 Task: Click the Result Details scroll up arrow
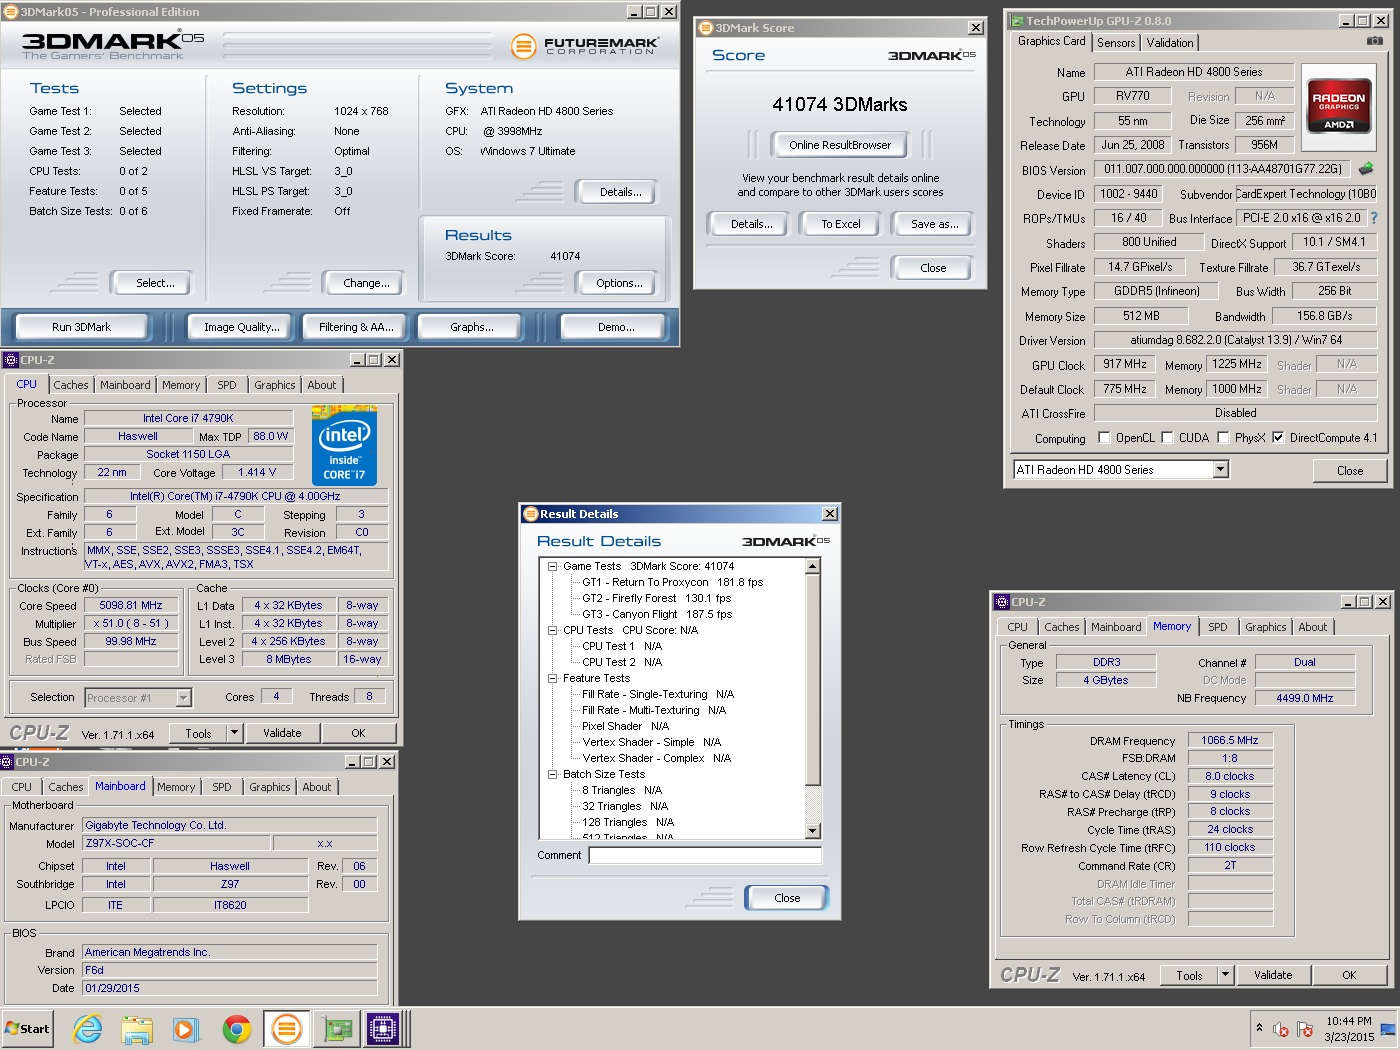click(812, 566)
